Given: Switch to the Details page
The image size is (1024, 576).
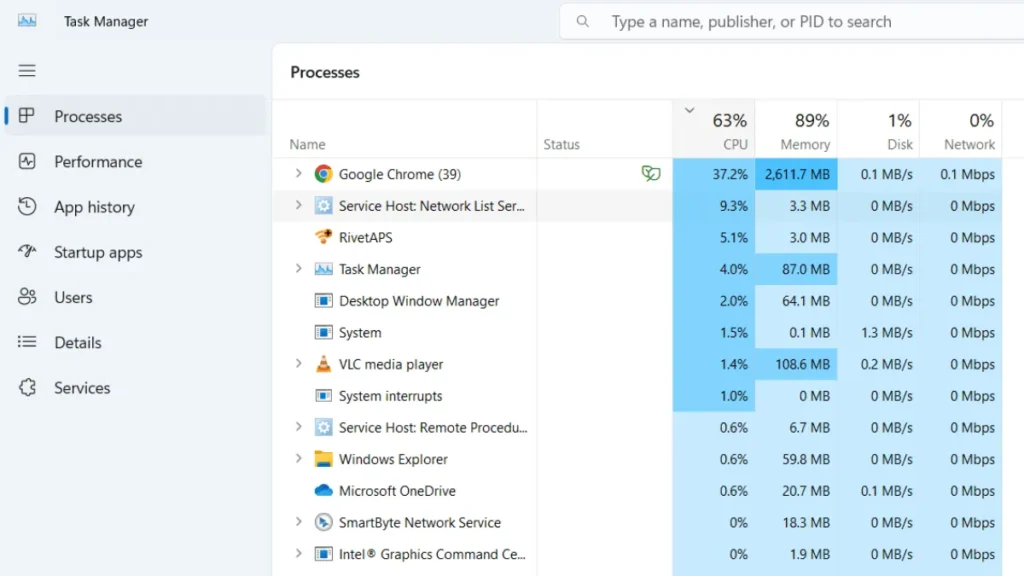Looking at the screenshot, I should click(x=135, y=342).
